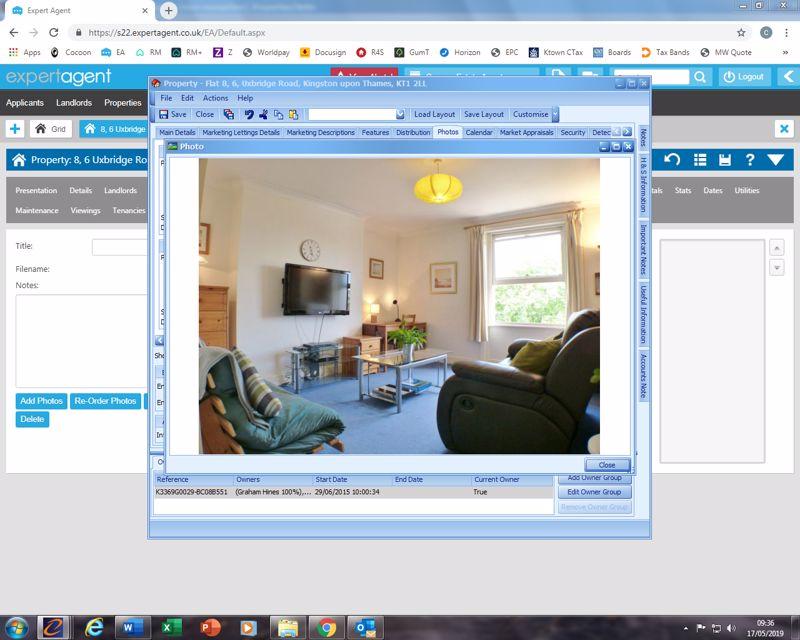Image resolution: width=800 pixels, height=640 pixels.
Task: Switch to the Calendar tab
Action: coord(479,132)
